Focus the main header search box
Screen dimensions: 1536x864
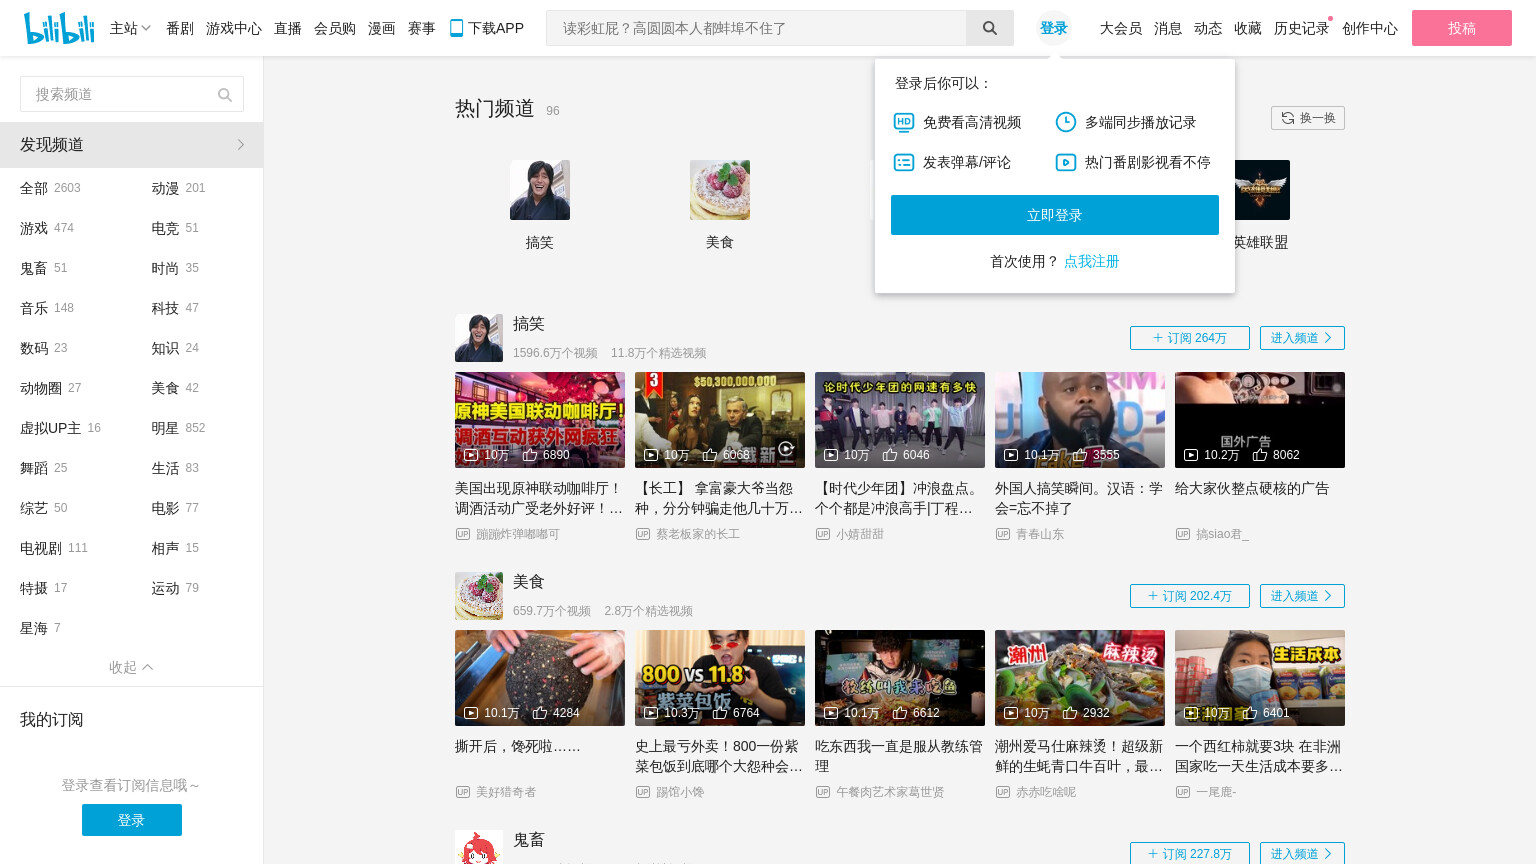tap(756, 28)
